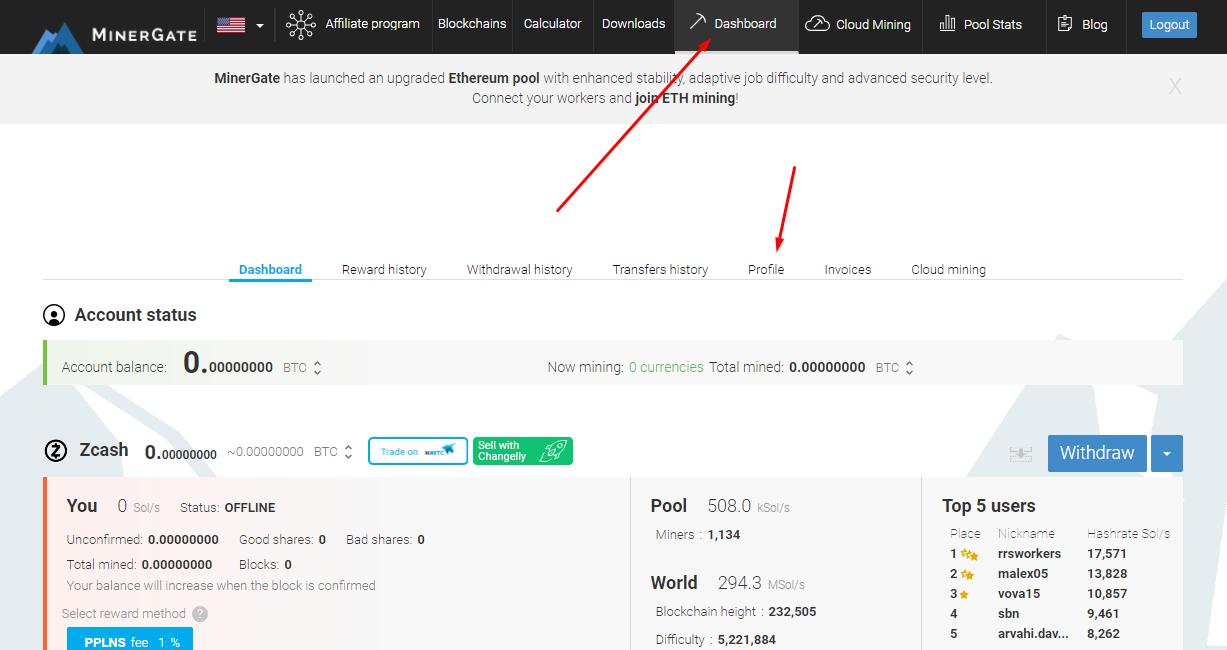
Task: Open the US flag language selector
Action: pos(240,25)
